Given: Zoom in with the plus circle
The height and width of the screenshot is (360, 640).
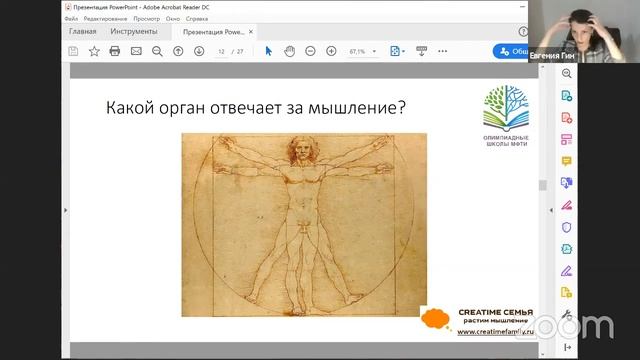Looking at the screenshot, I should (331, 51).
